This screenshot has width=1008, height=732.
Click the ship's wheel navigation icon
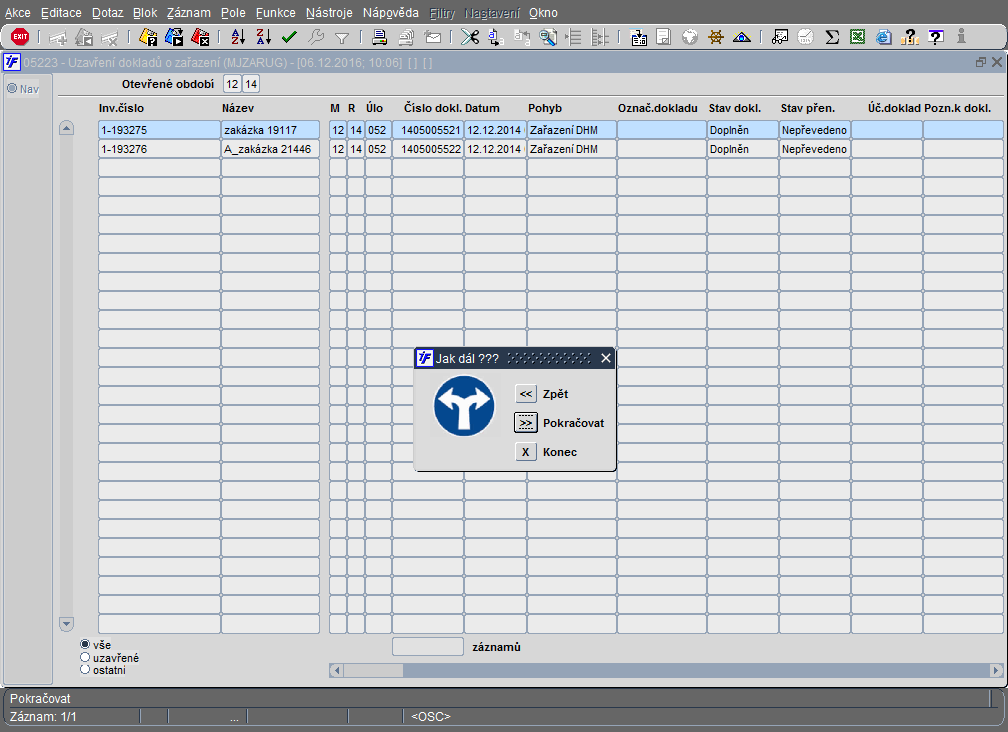pos(716,37)
